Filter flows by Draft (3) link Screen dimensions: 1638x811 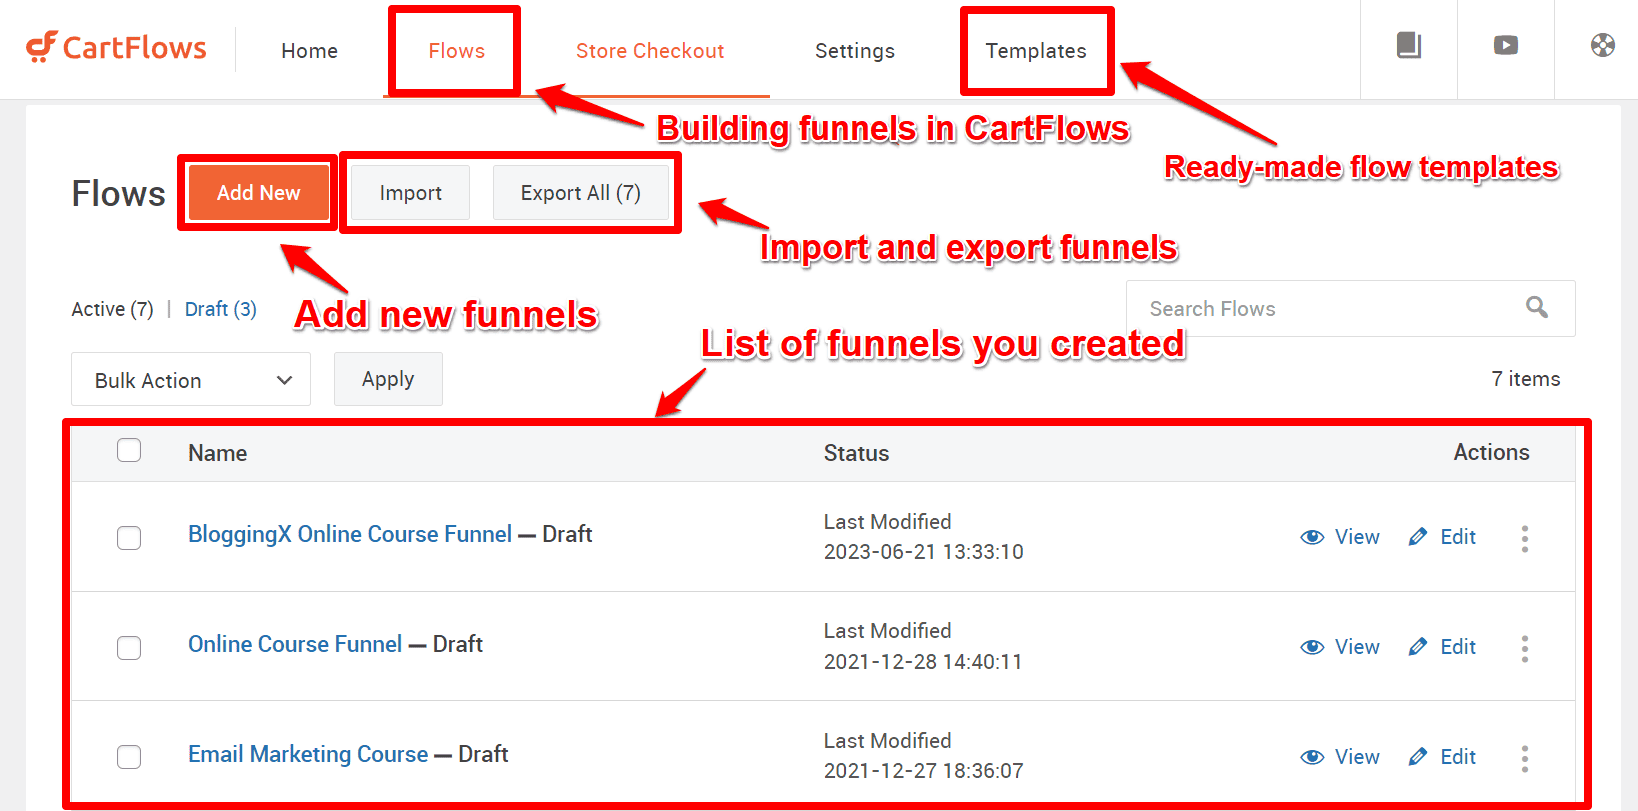[220, 309]
